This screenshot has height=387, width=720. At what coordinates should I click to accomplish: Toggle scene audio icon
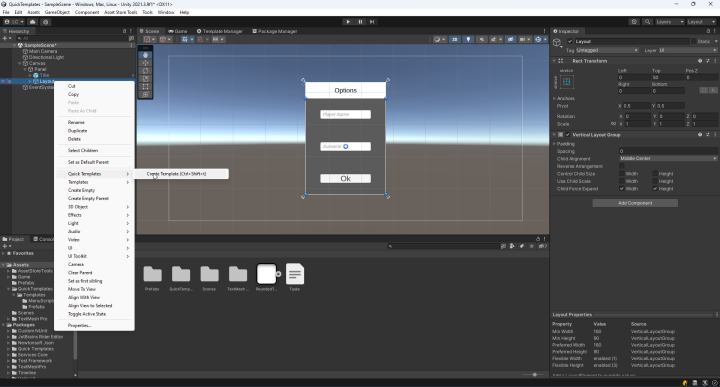tap(482, 39)
